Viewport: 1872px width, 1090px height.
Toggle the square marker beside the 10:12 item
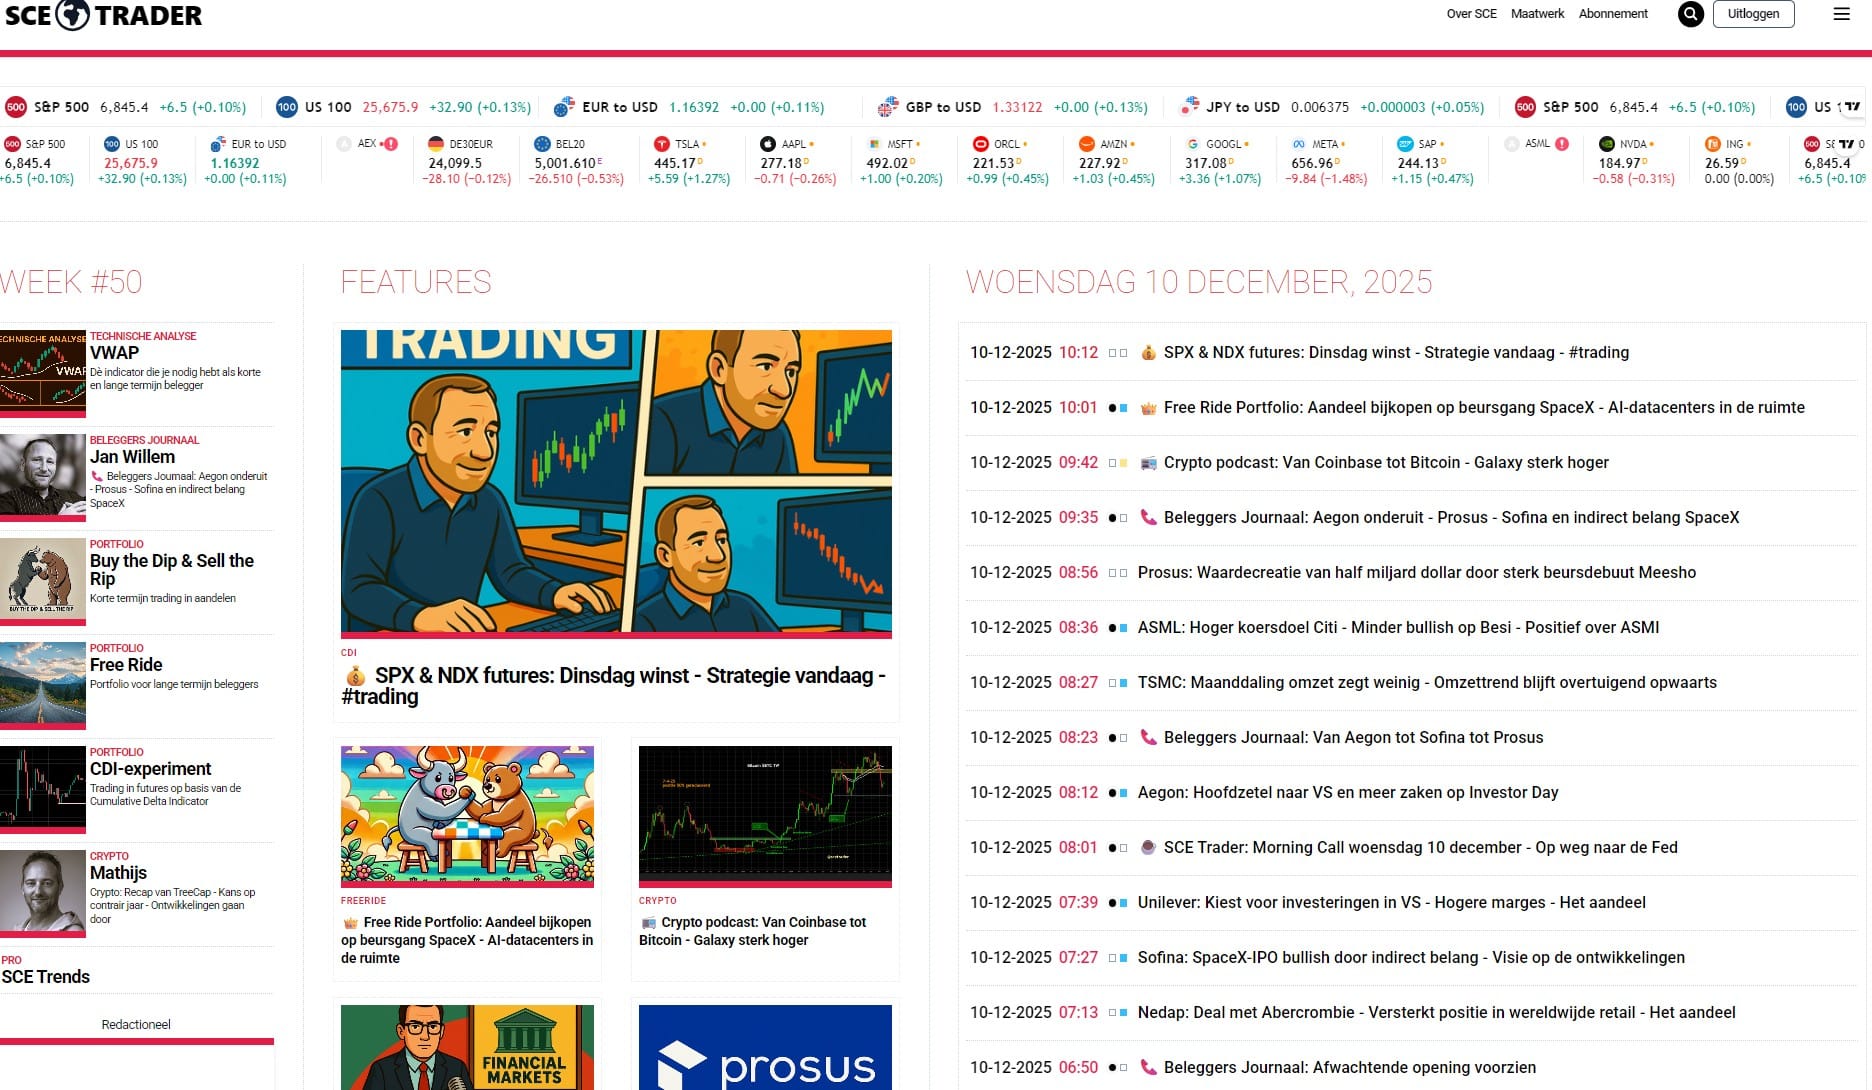coord(1112,352)
